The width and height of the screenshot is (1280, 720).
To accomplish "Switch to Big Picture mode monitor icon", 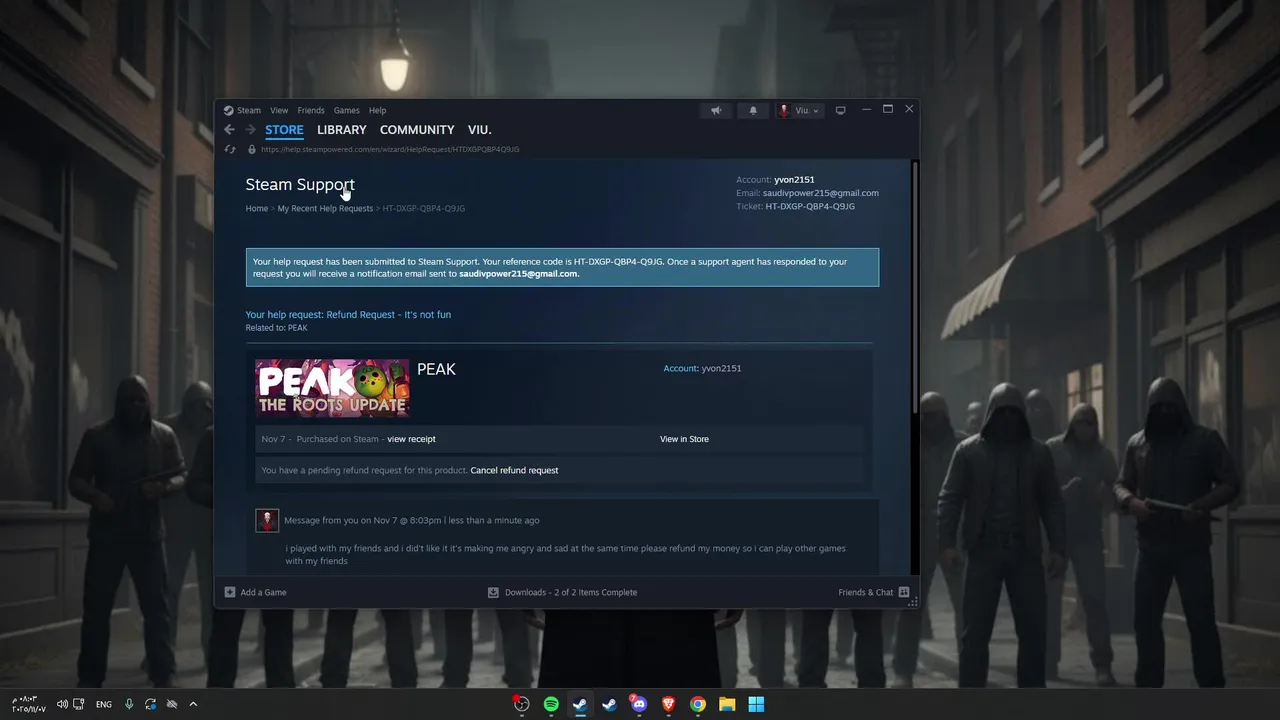I will (x=840, y=110).
